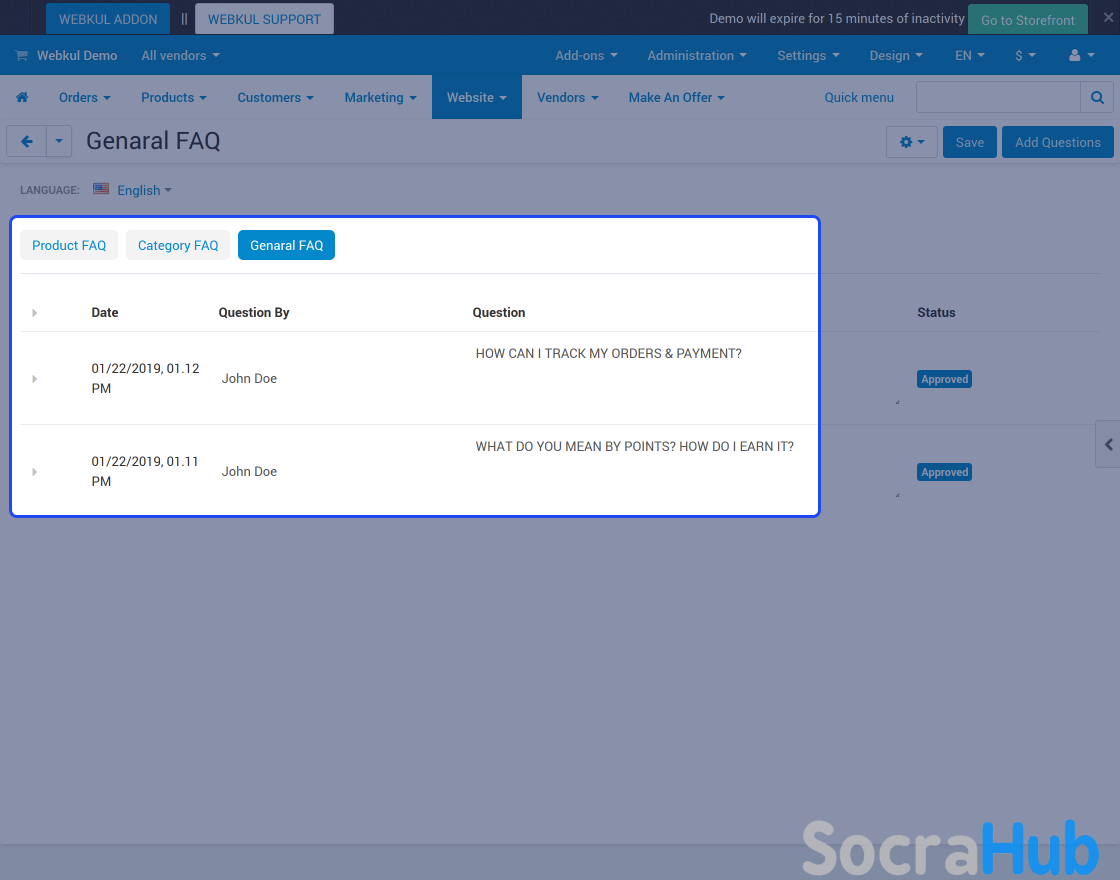Click the home icon in navigation bar

point(22,97)
